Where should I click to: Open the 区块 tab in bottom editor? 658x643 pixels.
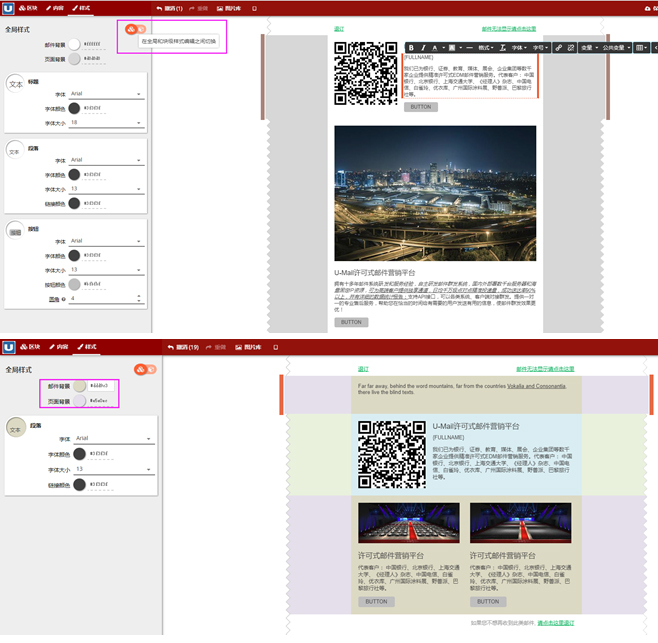(x=30, y=347)
